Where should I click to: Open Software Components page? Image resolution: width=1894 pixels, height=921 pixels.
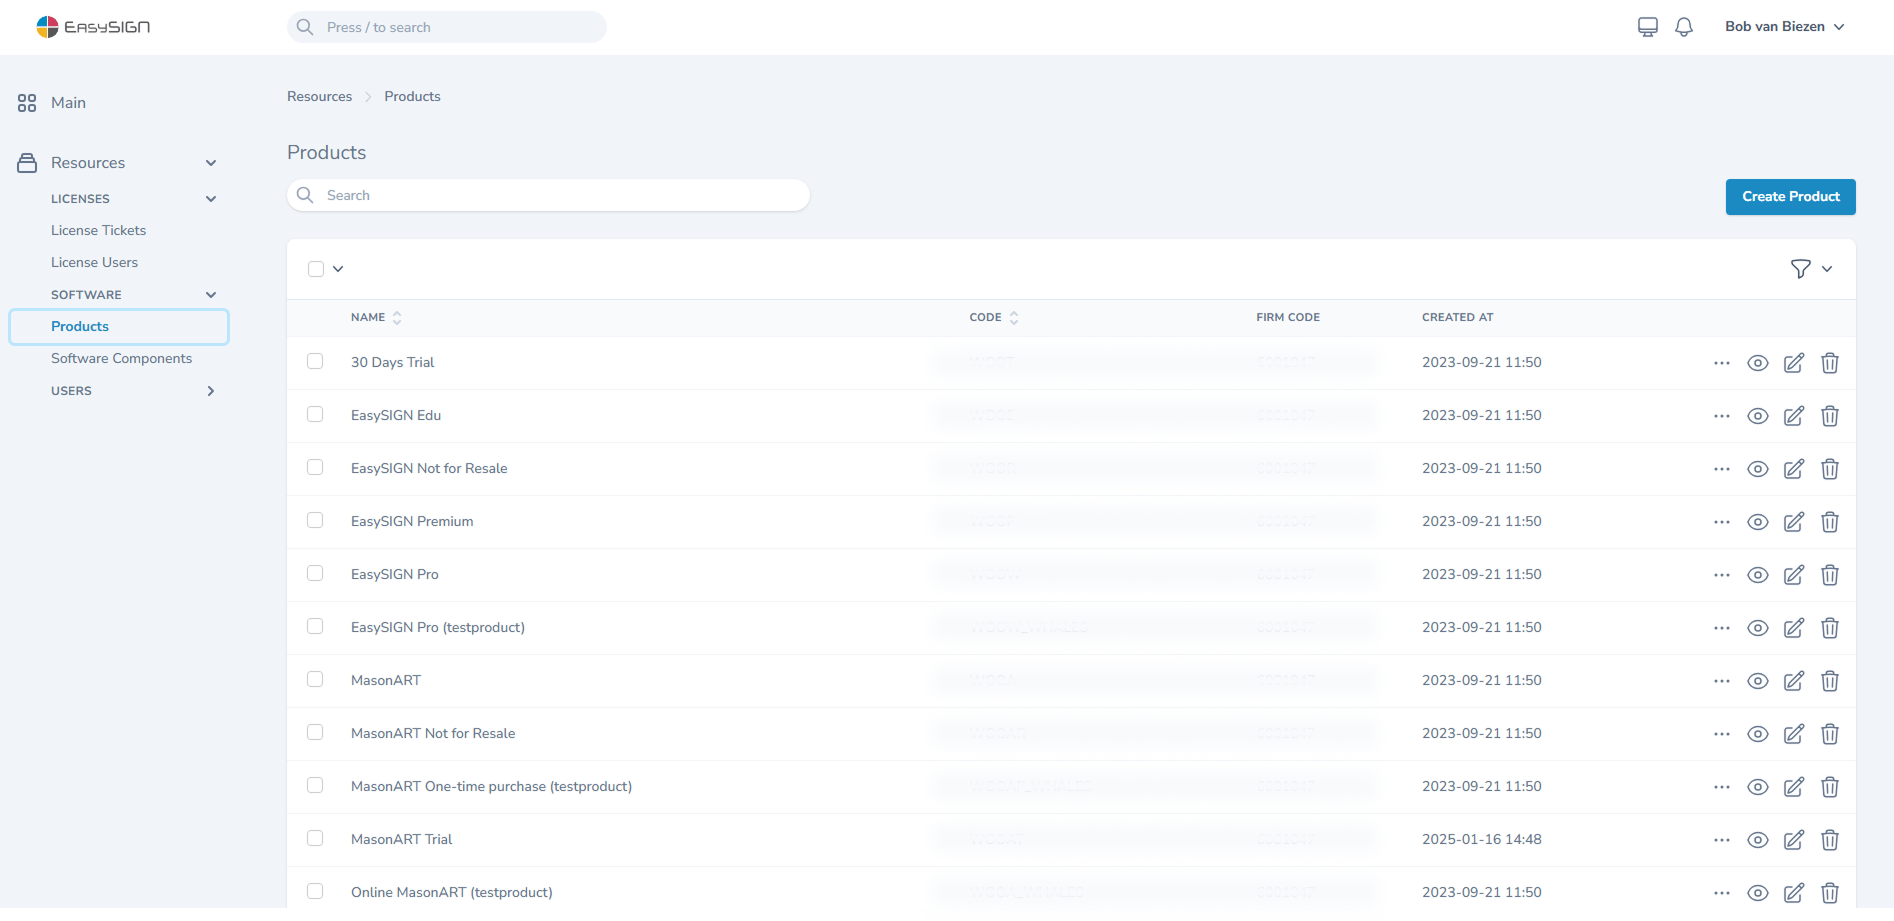tap(121, 358)
